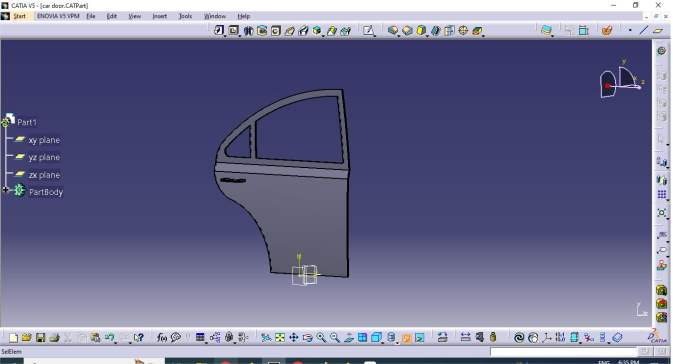Open the Formula f(x) tool
This screenshot has height=364, width=673.
click(161, 338)
